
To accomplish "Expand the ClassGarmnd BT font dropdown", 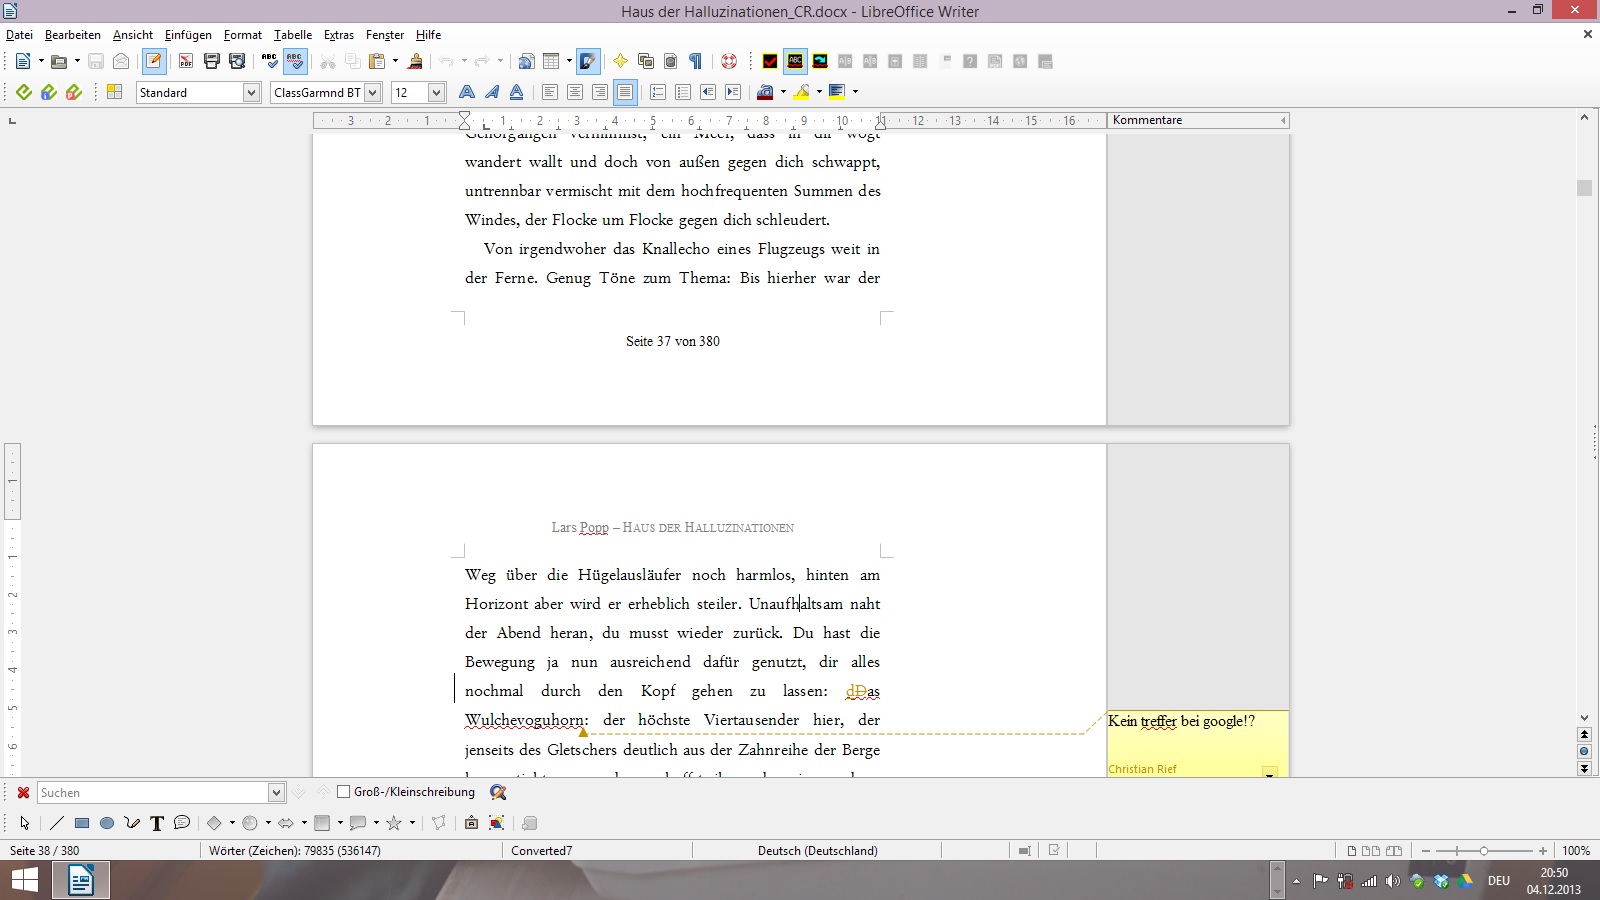I will pos(373,92).
